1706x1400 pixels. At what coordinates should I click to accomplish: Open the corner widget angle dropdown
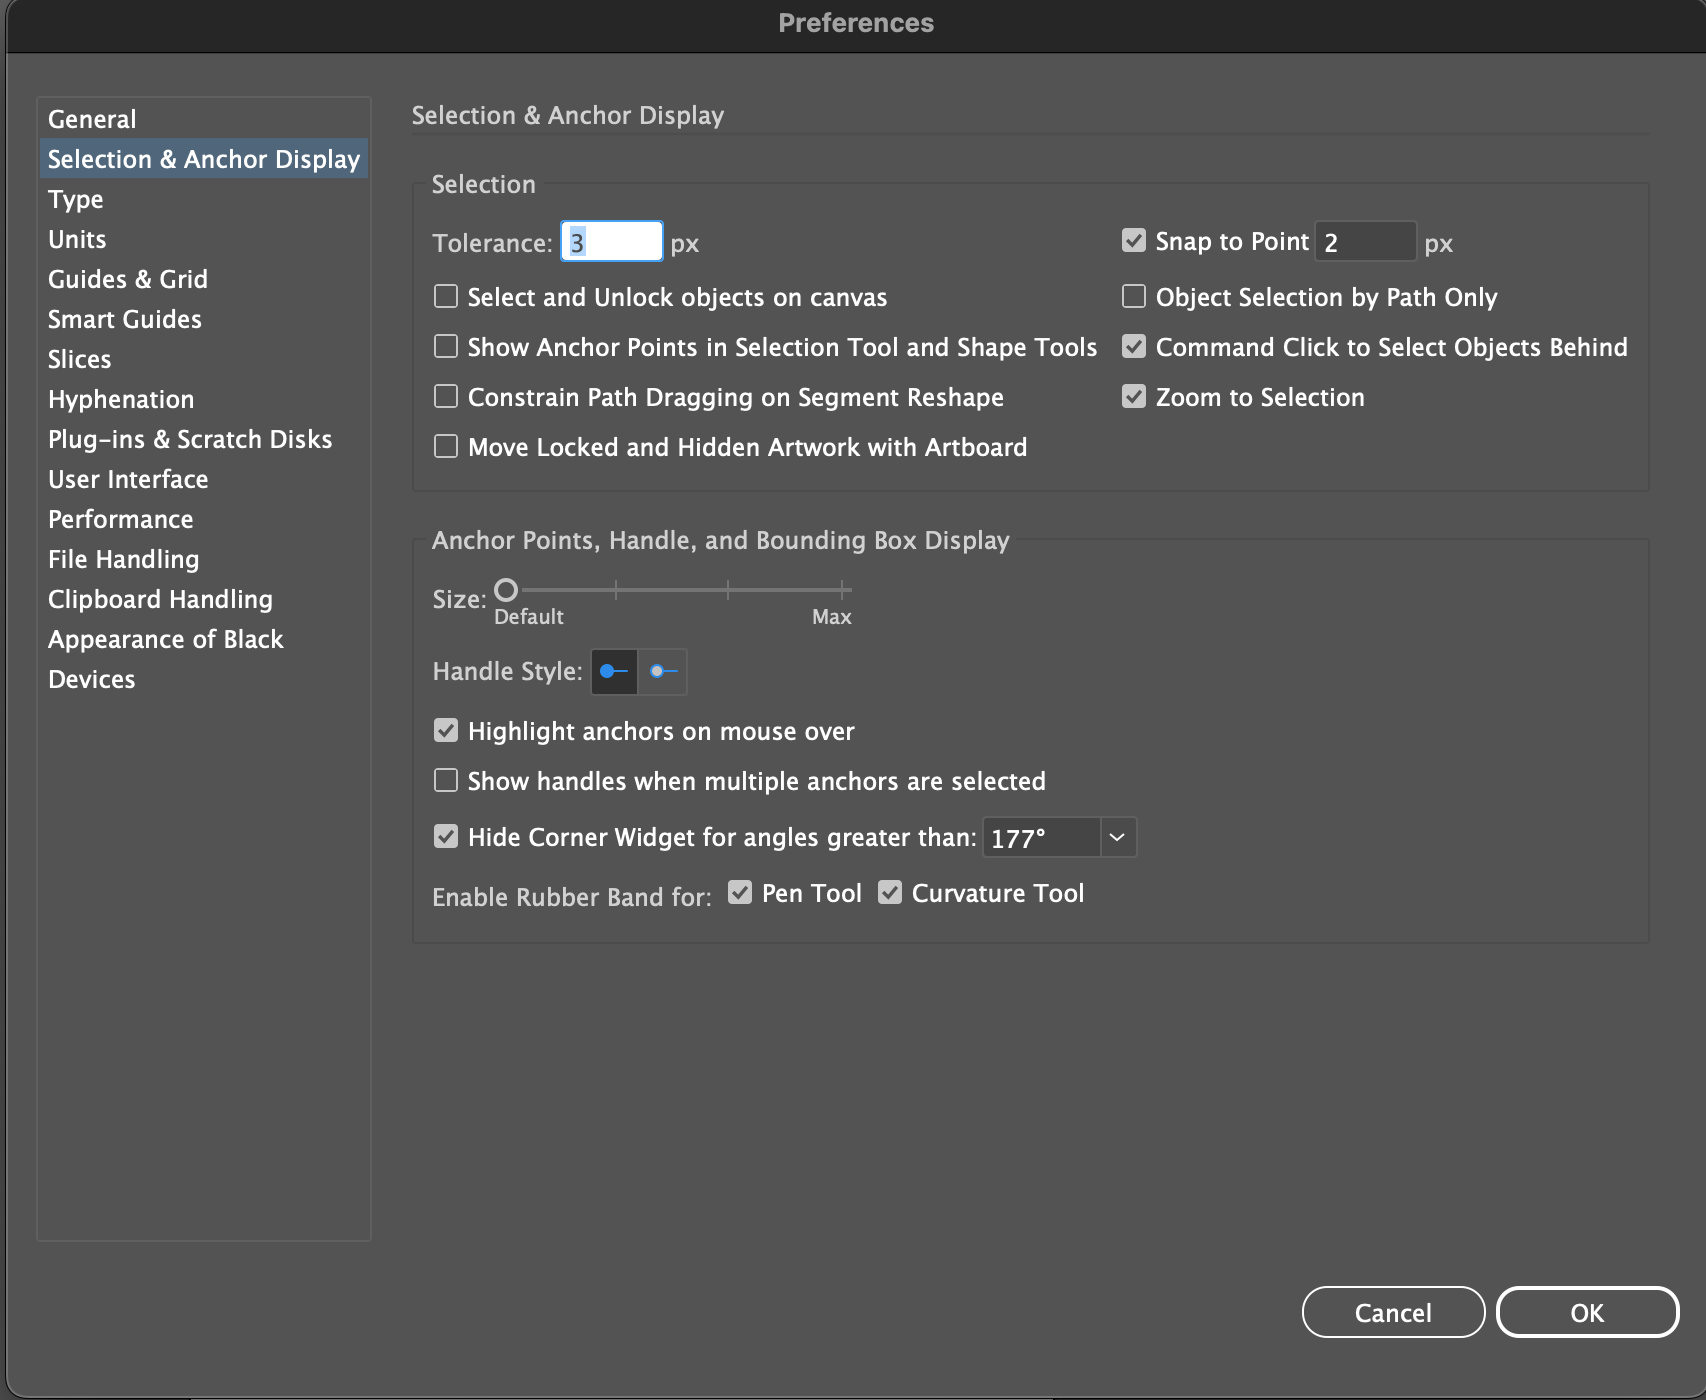1120,837
